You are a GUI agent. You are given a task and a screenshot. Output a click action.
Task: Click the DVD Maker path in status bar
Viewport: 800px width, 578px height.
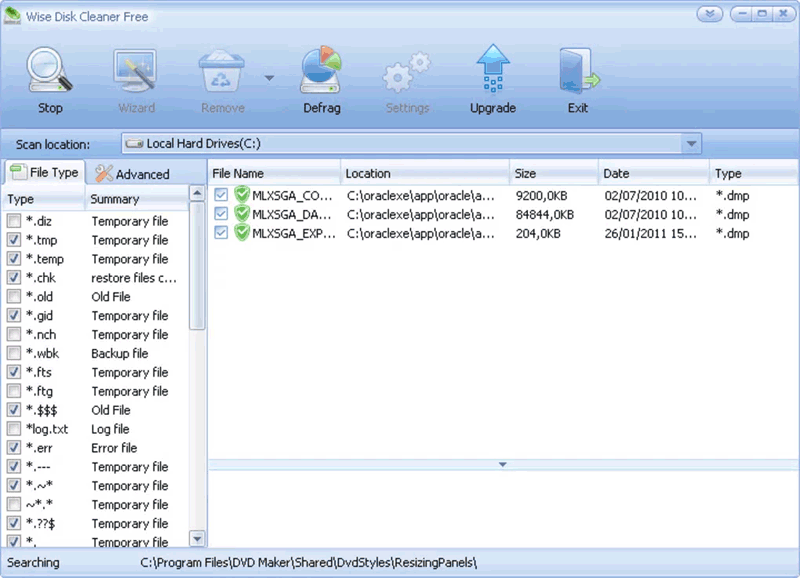(308, 563)
